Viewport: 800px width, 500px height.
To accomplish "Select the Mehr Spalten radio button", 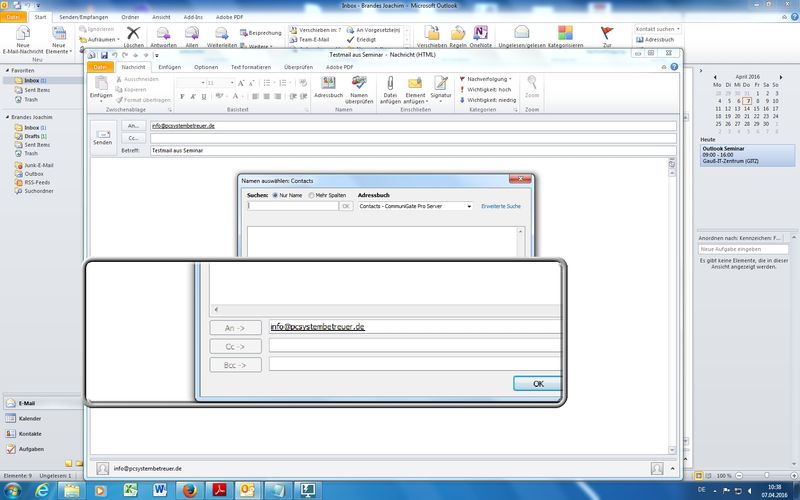I will 311,194.
